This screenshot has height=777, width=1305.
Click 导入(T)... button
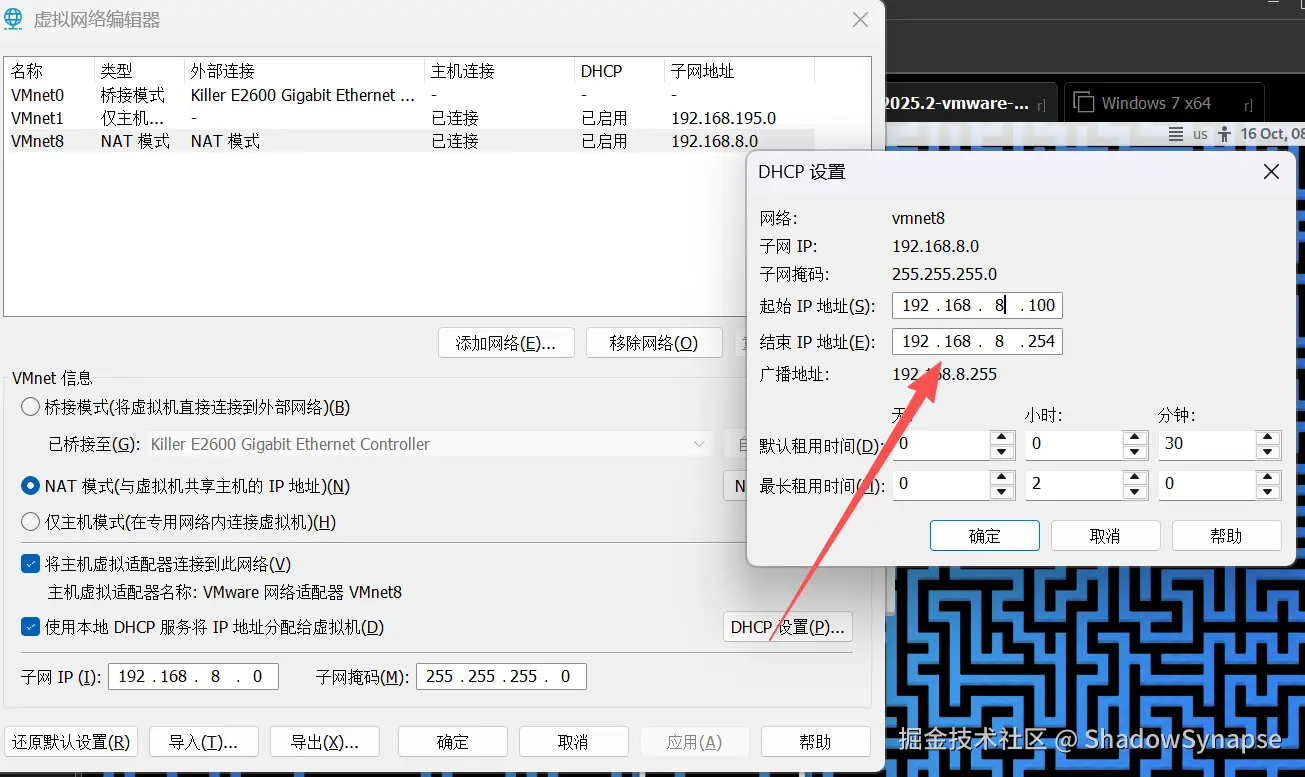(204, 742)
